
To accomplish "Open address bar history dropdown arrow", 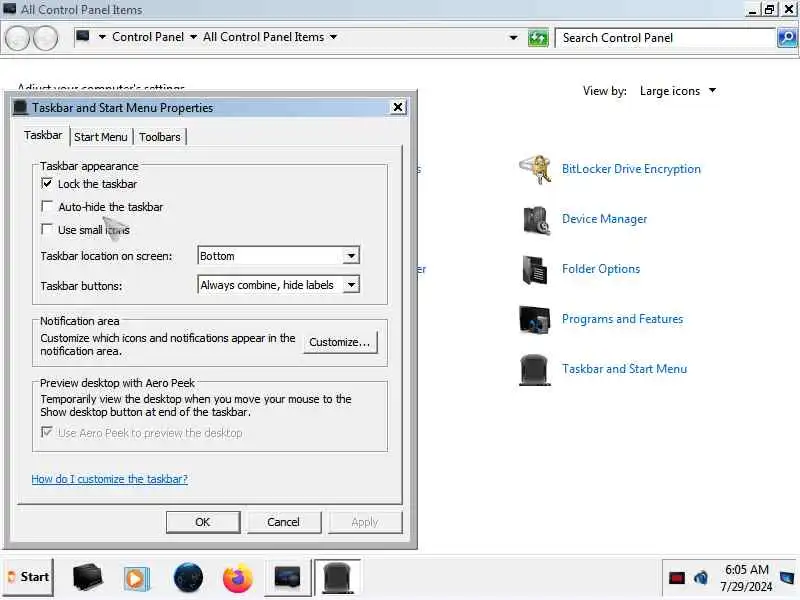I will click(x=513, y=38).
